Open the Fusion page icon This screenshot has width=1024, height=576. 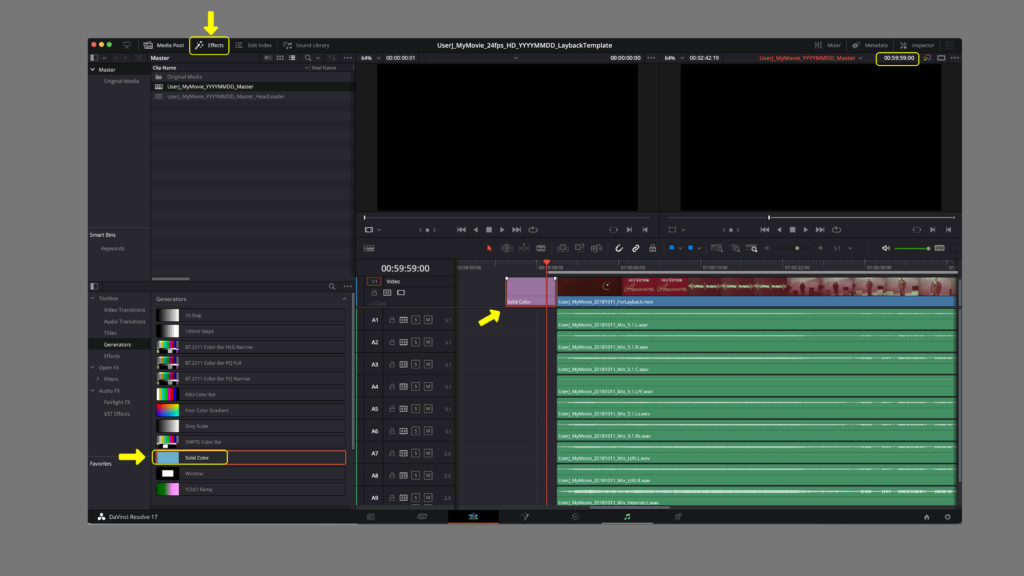click(524, 517)
